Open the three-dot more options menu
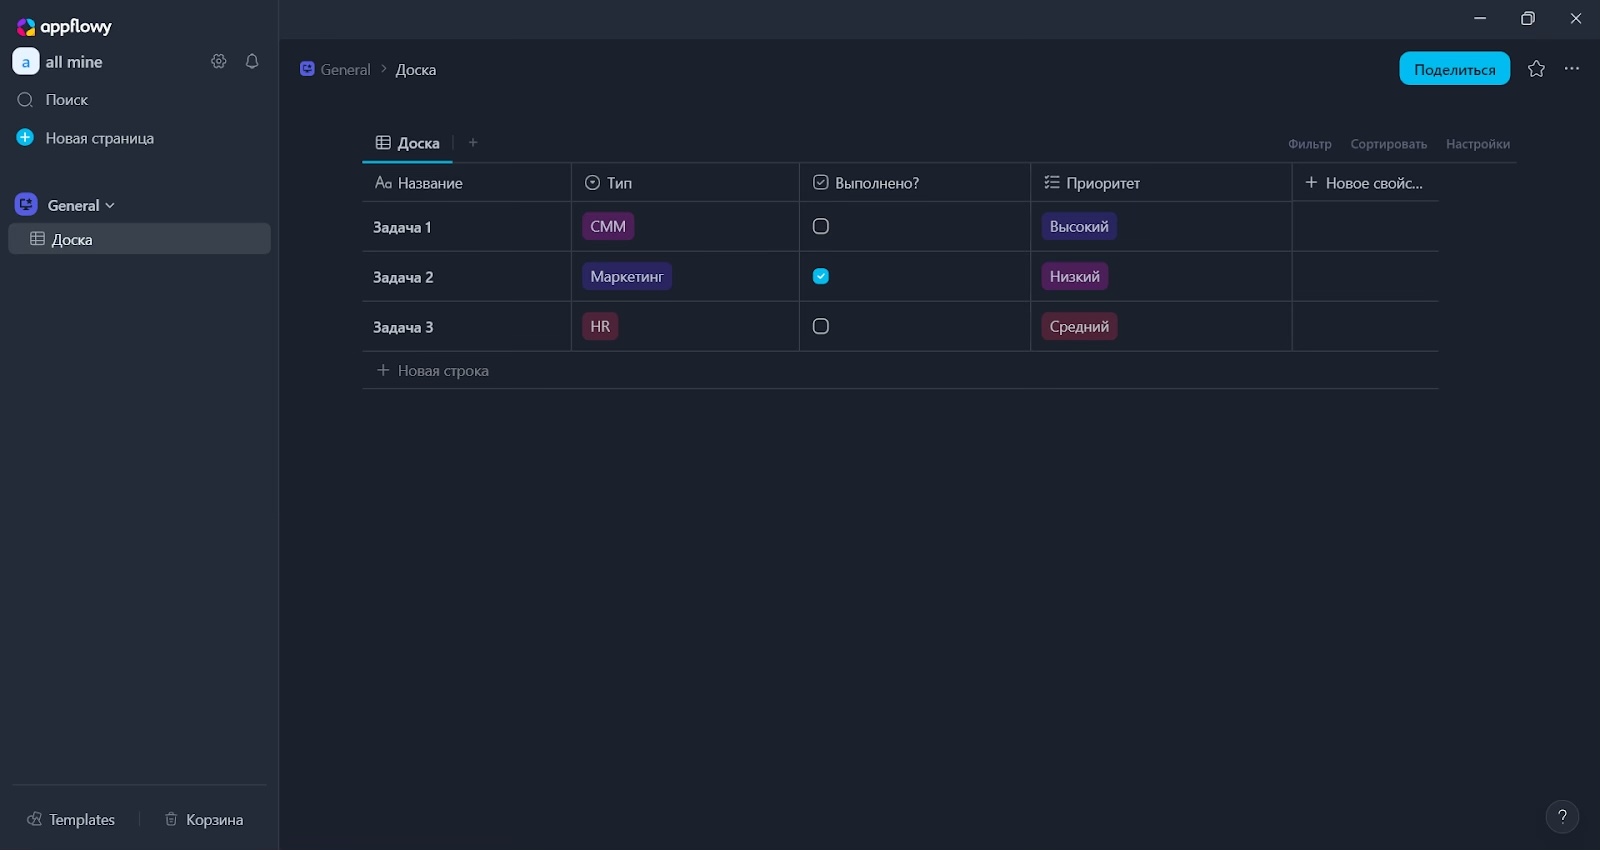The height and width of the screenshot is (850, 1600). (x=1572, y=69)
